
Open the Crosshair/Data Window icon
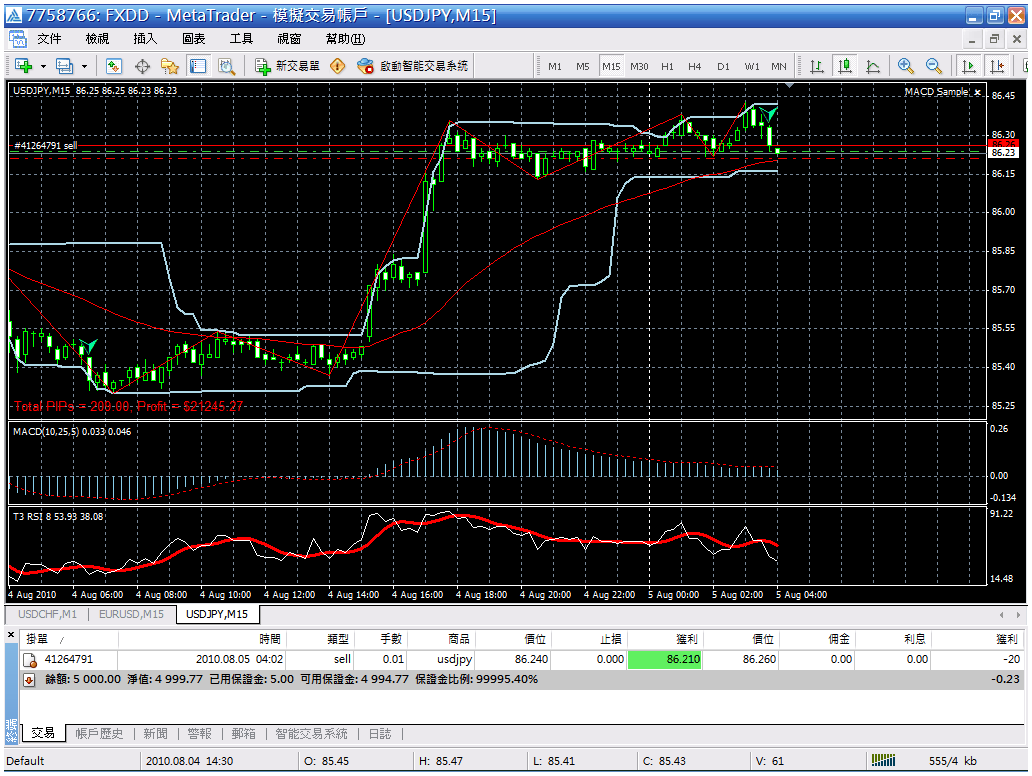pos(142,66)
